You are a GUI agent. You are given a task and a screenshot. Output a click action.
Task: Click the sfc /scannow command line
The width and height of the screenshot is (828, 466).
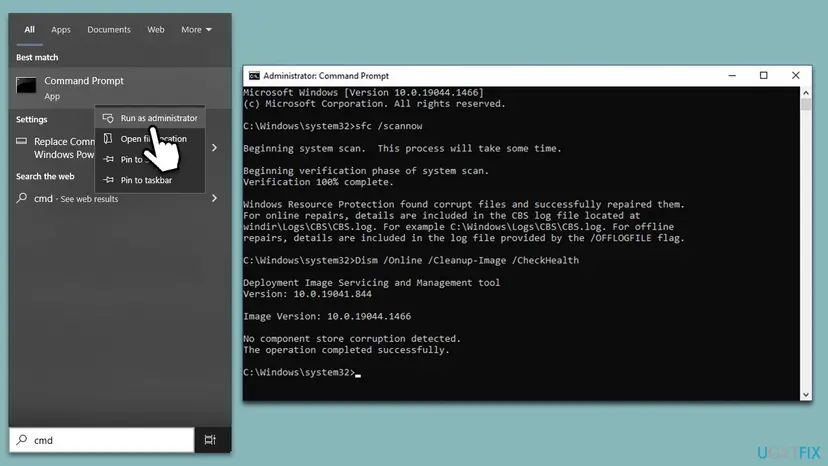click(x=333, y=126)
